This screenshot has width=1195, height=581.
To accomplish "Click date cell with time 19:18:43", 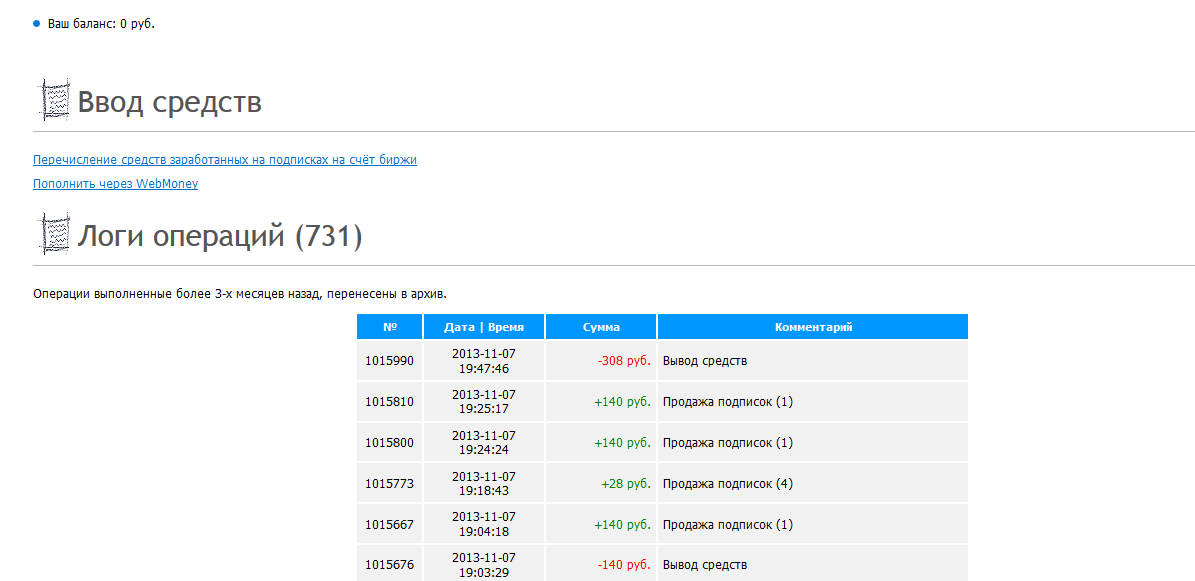I will pos(484,483).
